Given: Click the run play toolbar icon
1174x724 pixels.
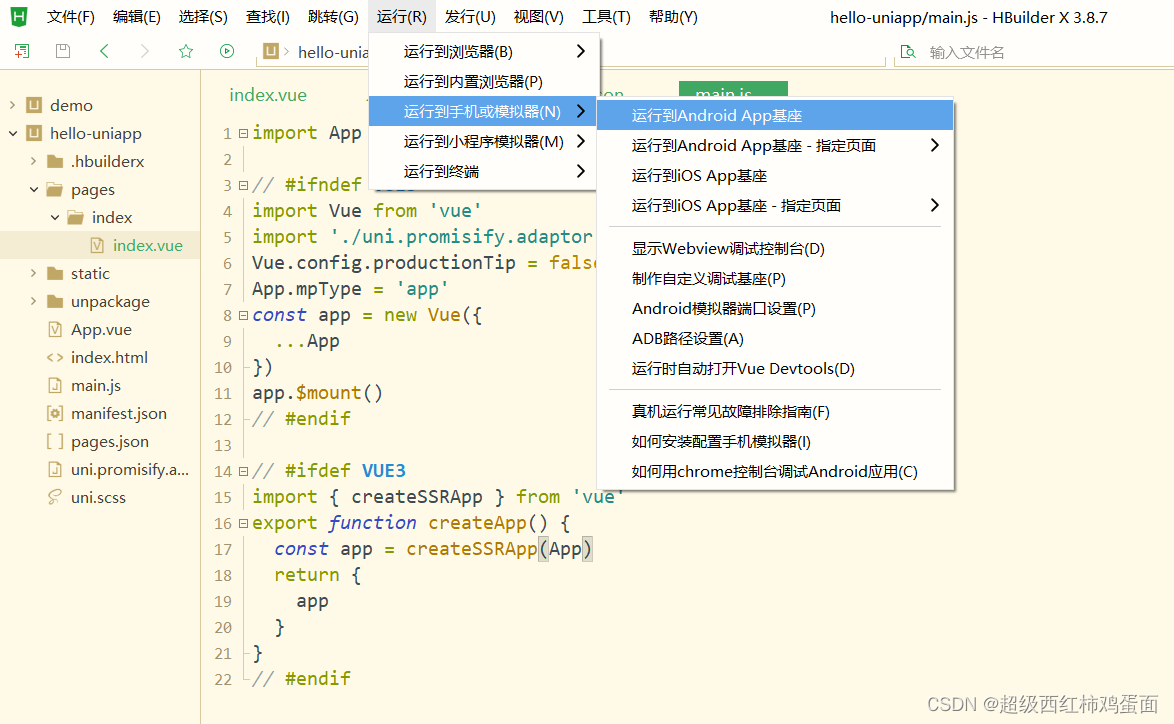Looking at the screenshot, I should point(227,51).
